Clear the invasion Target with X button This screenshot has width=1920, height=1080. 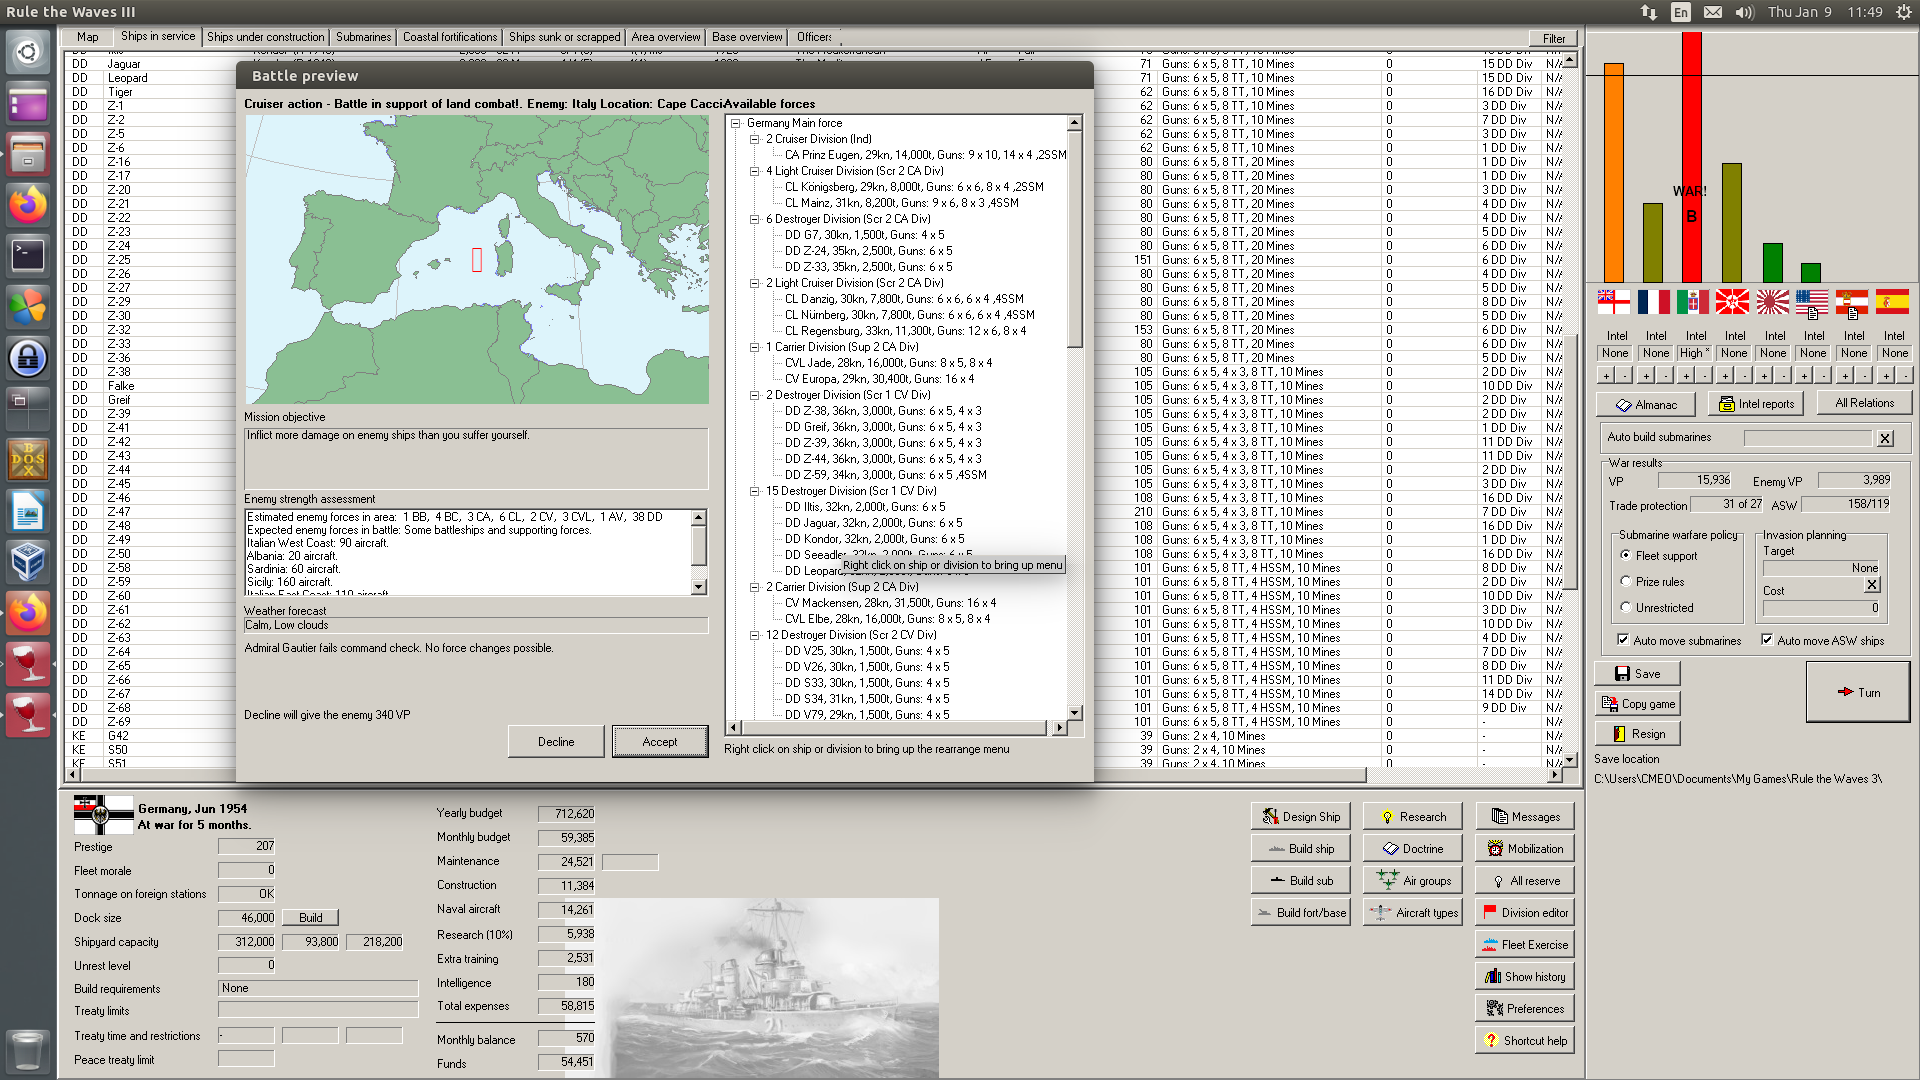(x=1873, y=585)
